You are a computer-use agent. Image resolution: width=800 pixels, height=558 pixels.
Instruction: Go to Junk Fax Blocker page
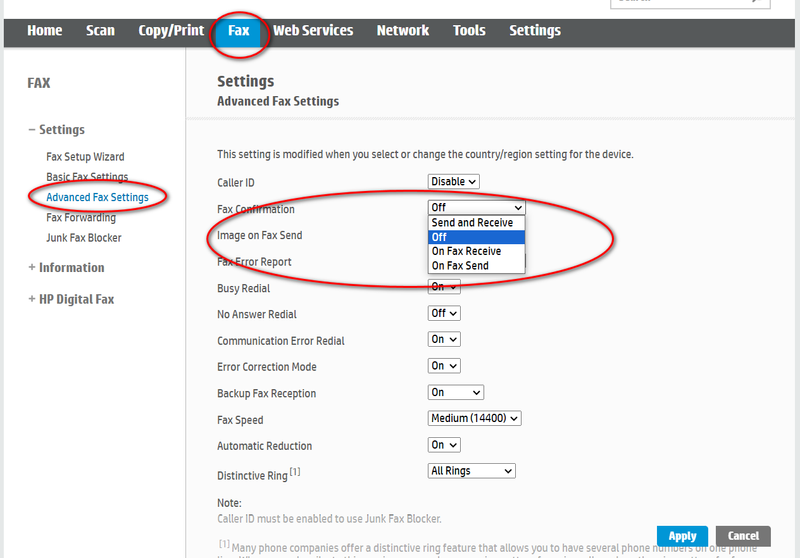point(84,238)
